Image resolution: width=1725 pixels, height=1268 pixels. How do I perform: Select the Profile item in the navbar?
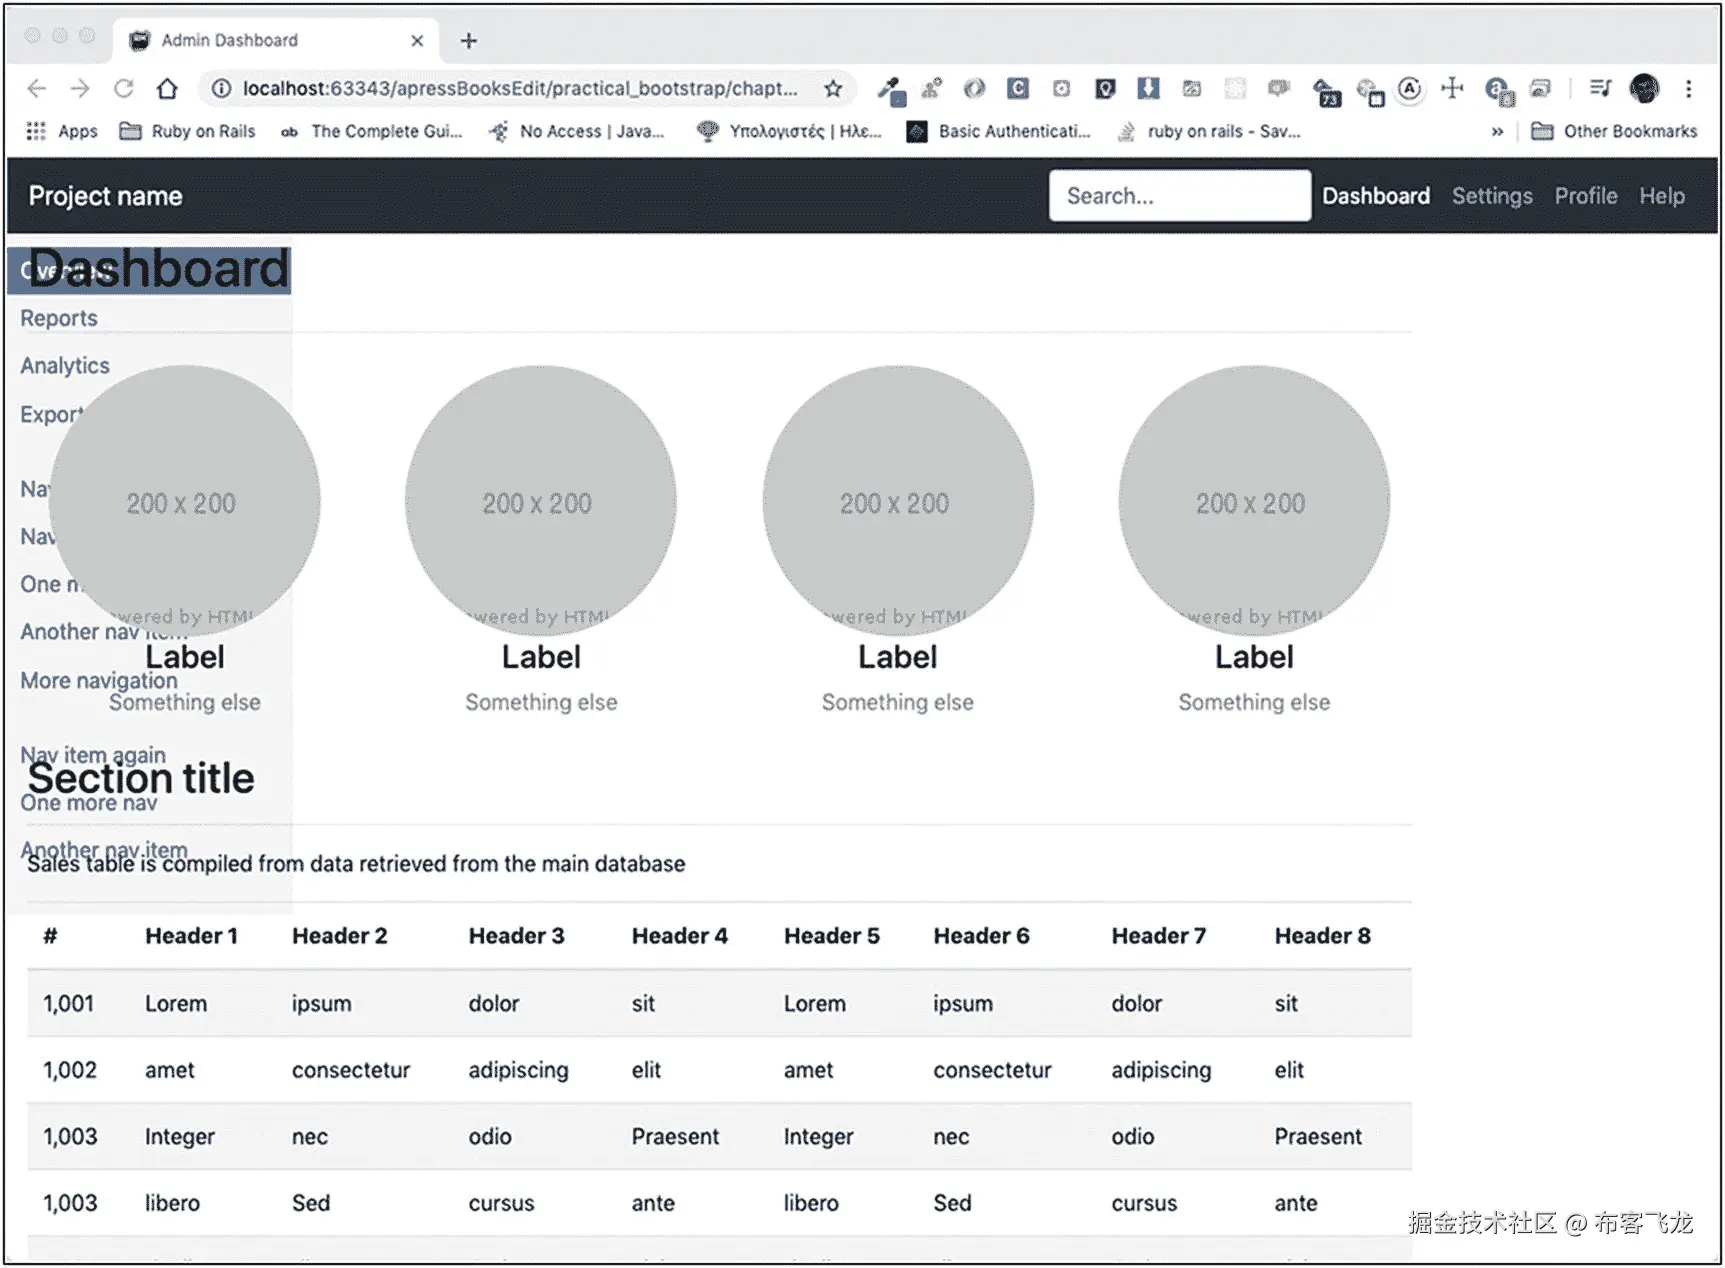tap(1585, 196)
